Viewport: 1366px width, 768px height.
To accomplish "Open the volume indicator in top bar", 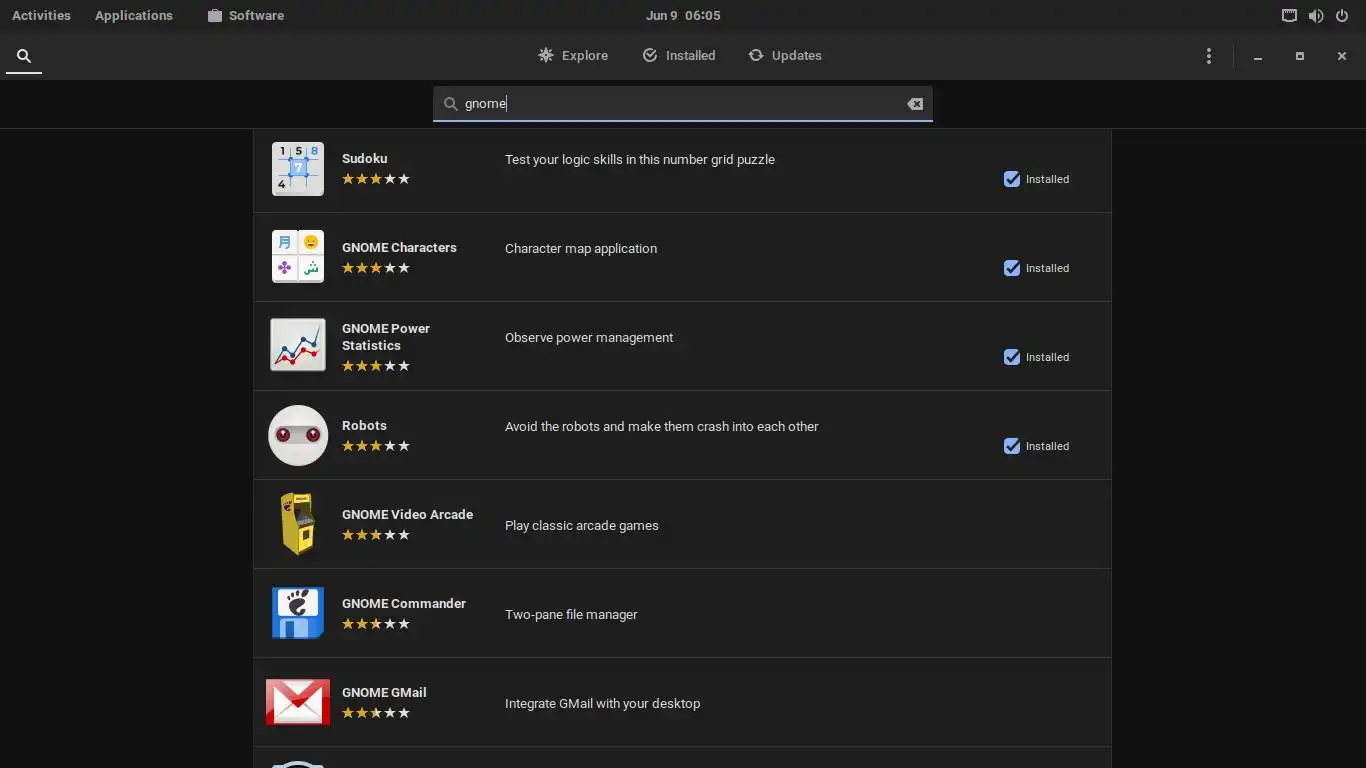I will 1316,16.
